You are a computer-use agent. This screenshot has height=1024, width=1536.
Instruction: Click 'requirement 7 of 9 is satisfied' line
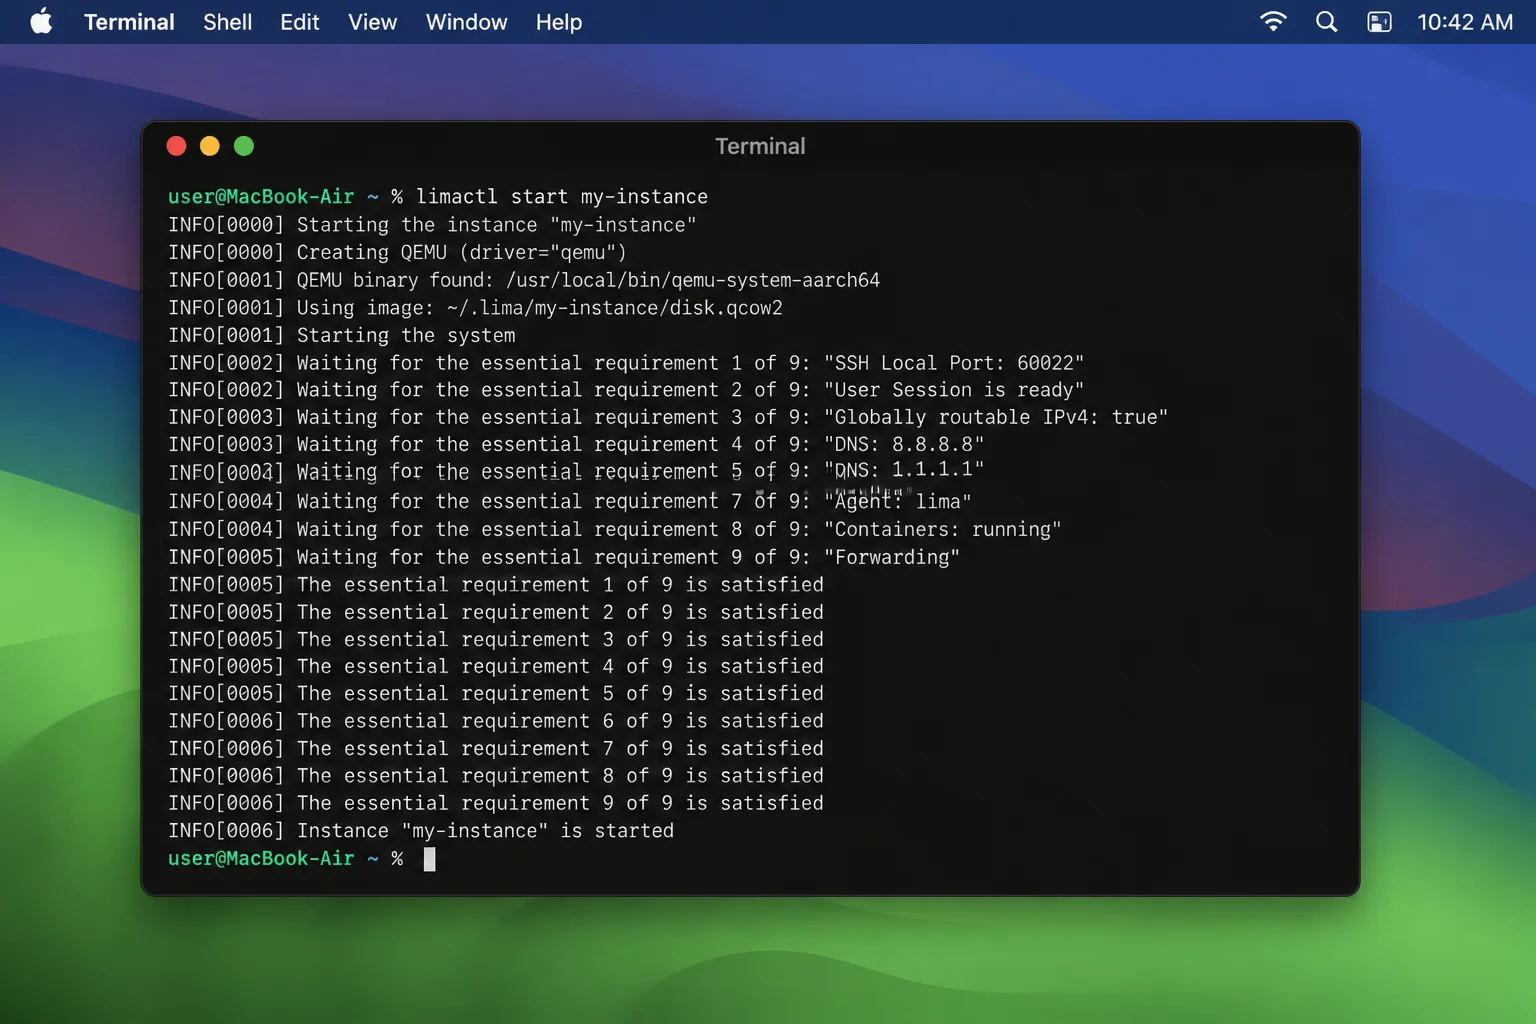(496, 748)
